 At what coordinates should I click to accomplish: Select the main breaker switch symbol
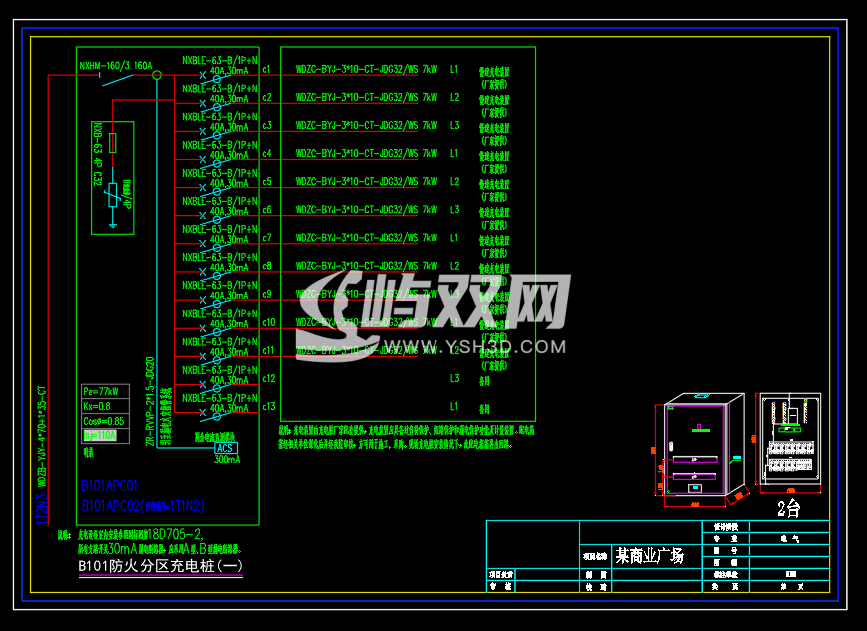[117, 80]
